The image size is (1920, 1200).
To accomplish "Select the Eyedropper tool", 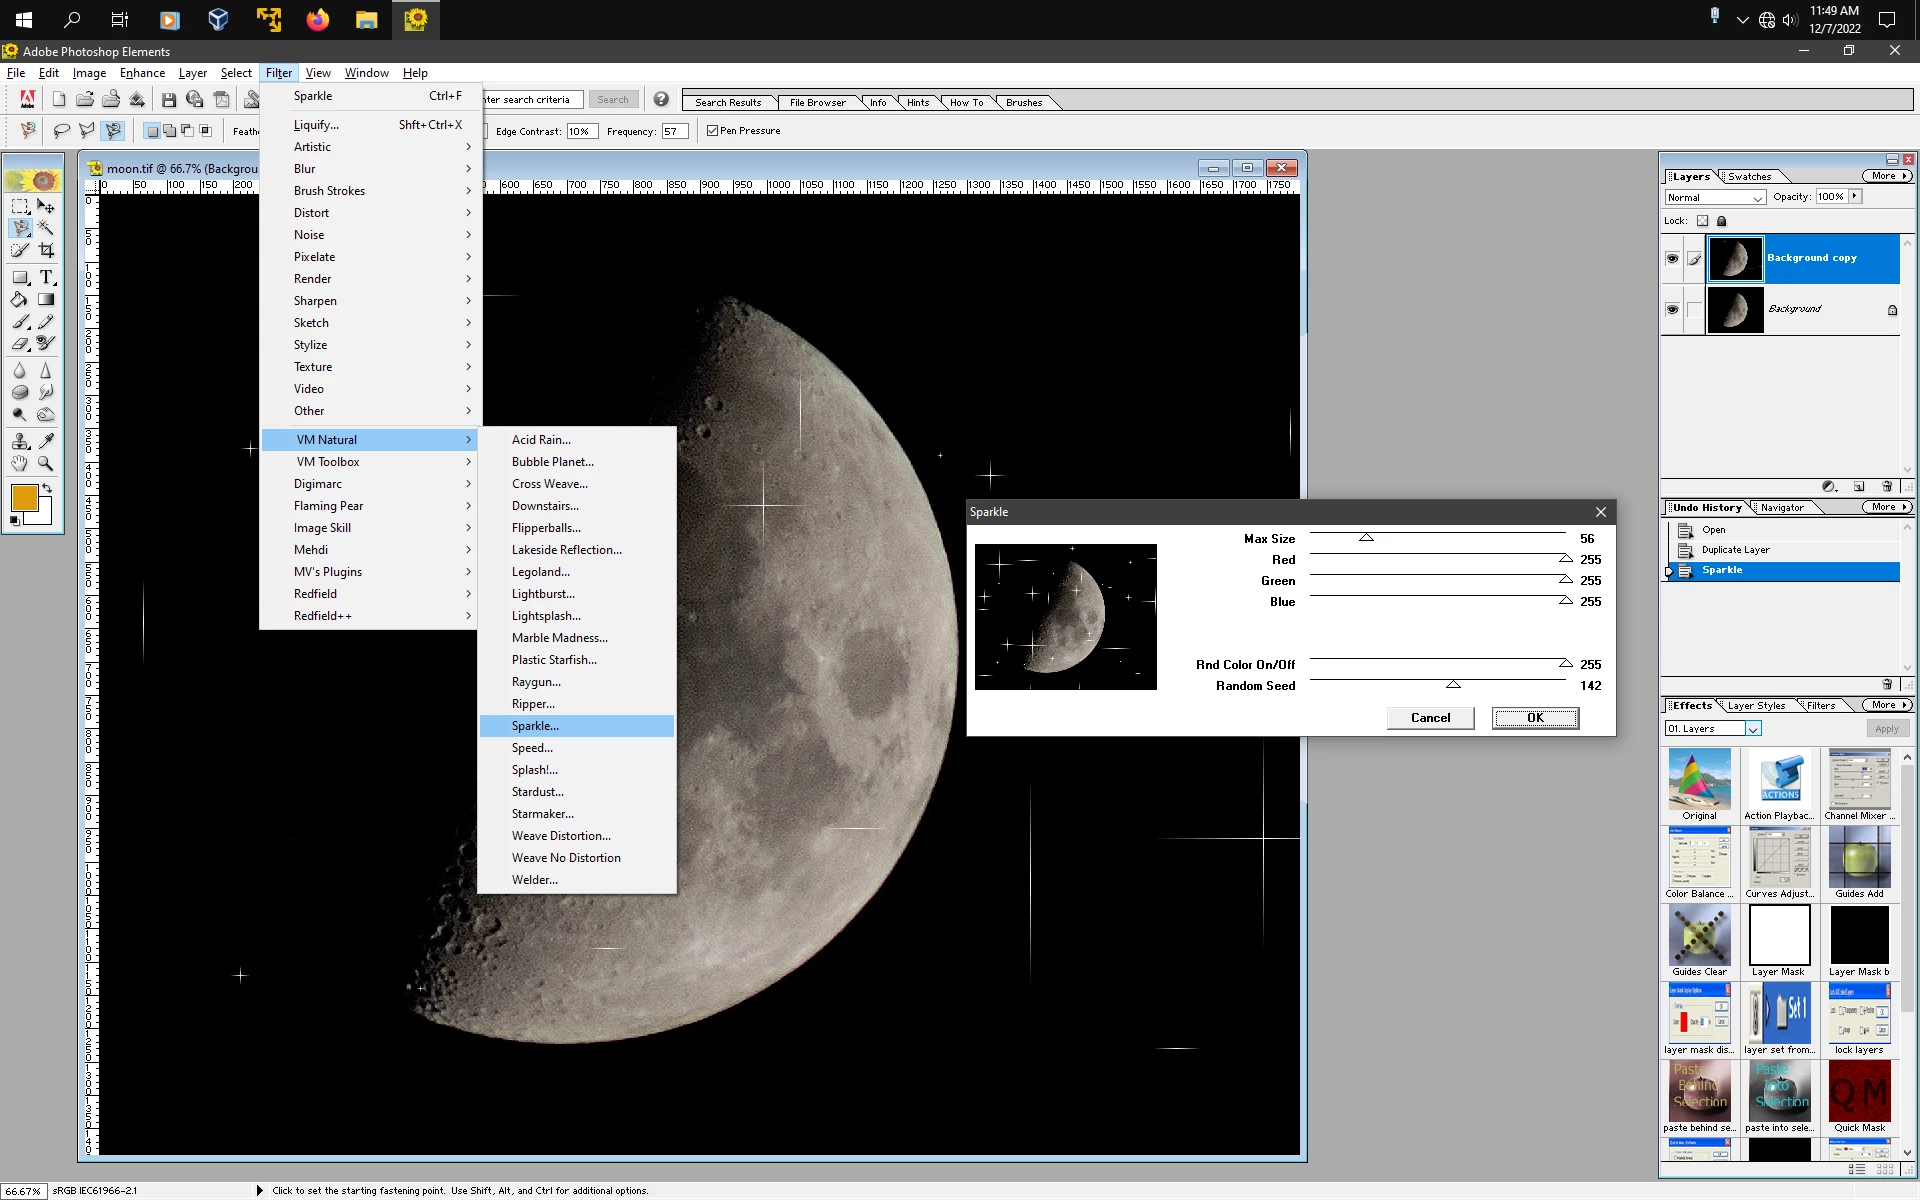I will pos(45,441).
